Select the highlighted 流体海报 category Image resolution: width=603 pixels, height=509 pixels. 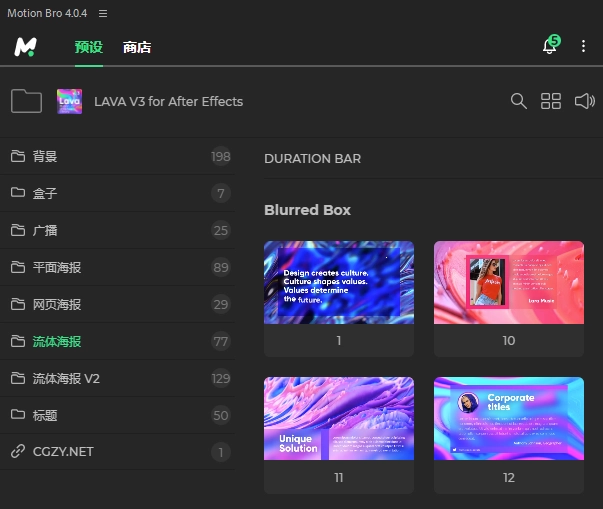(117, 341)
